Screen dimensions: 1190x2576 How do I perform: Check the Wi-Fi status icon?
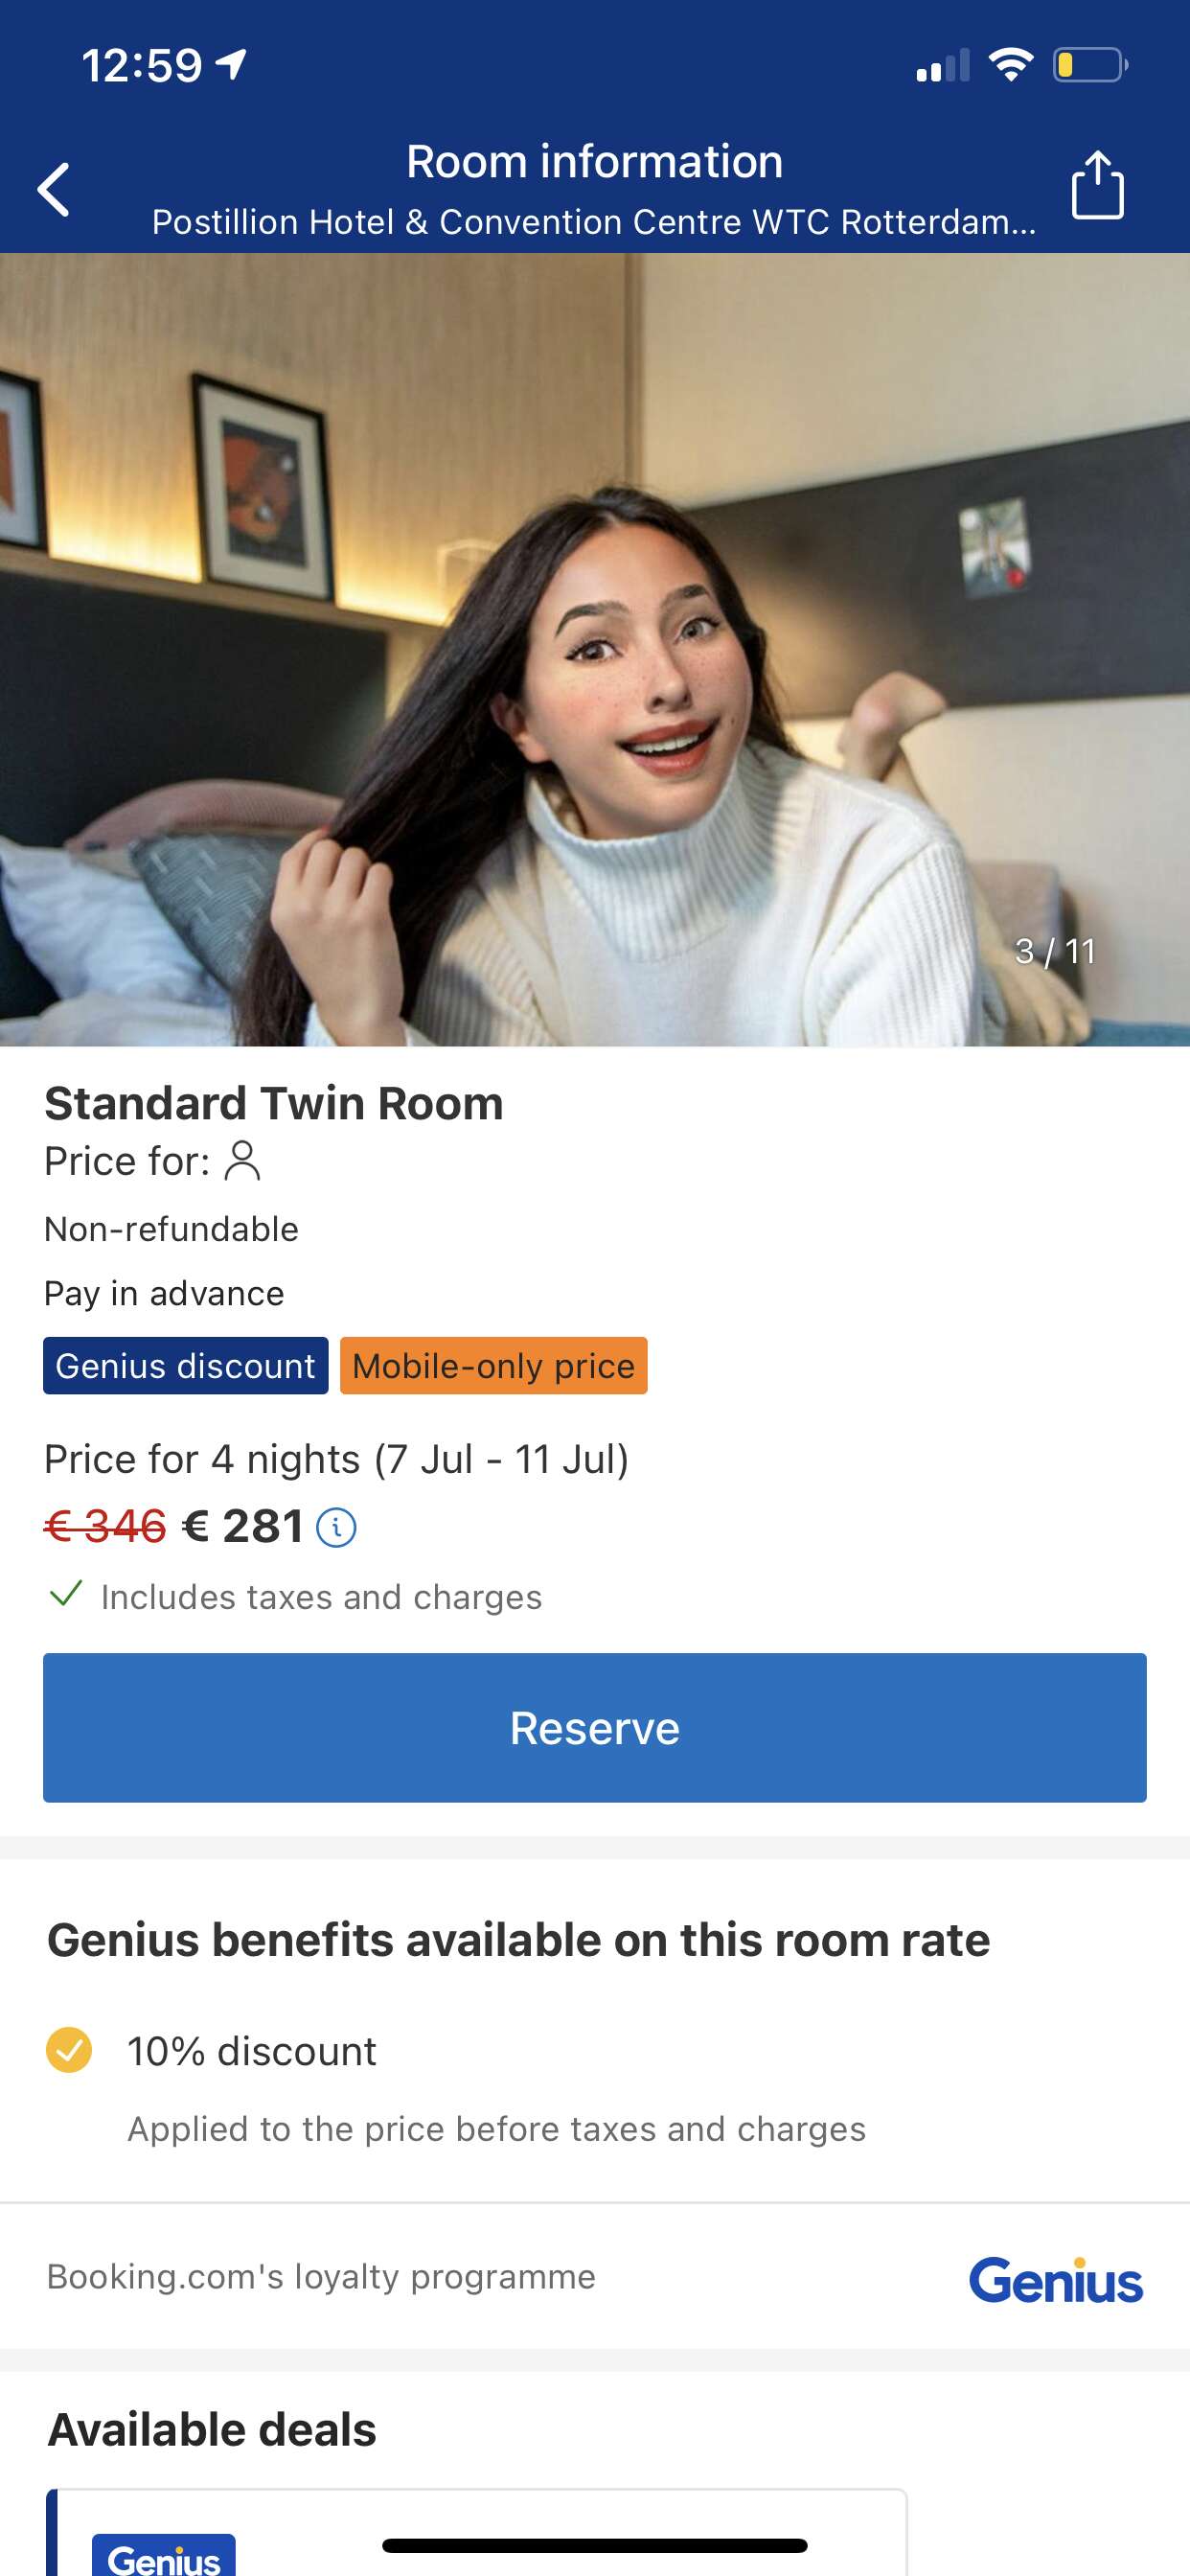click(1010, 65)
